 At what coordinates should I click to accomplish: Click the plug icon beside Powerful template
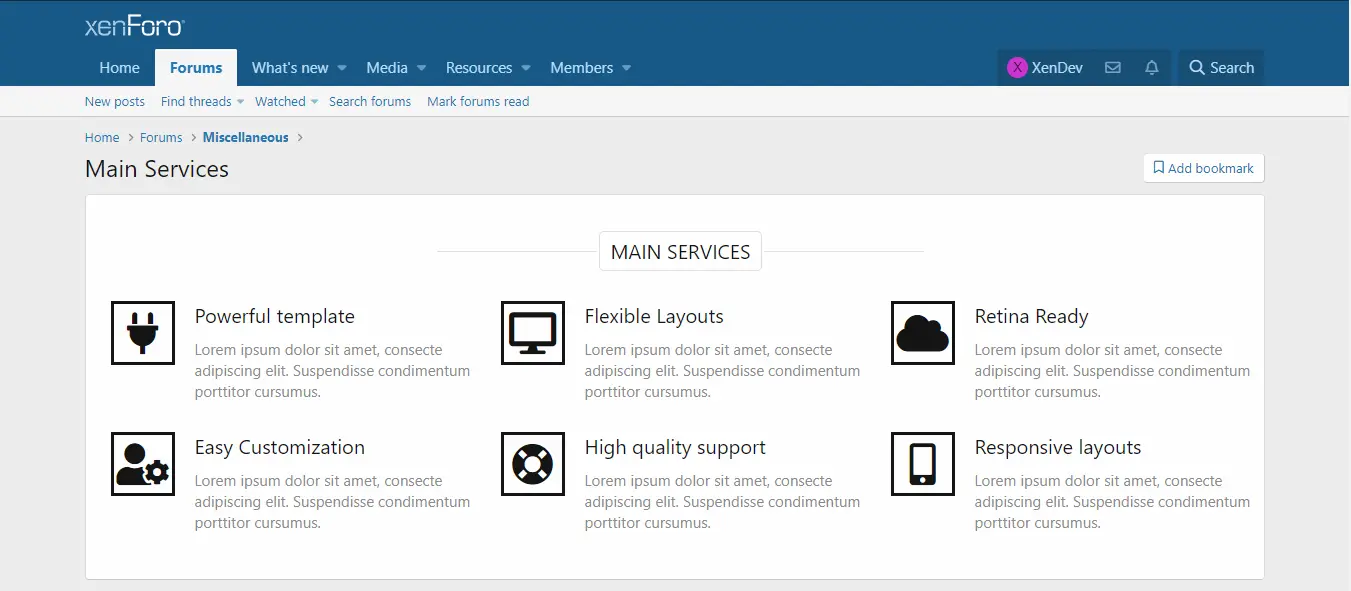142,333
